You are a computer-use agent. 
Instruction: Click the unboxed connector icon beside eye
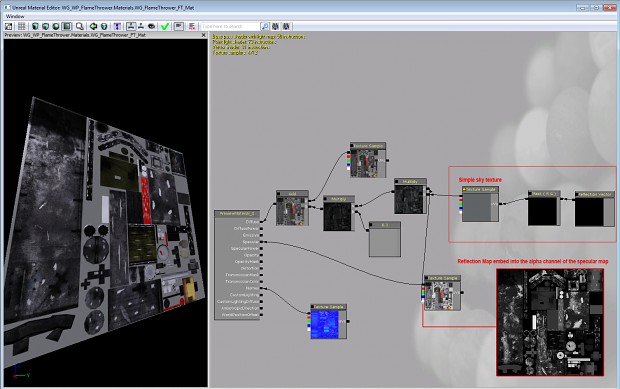coord(141,26)
